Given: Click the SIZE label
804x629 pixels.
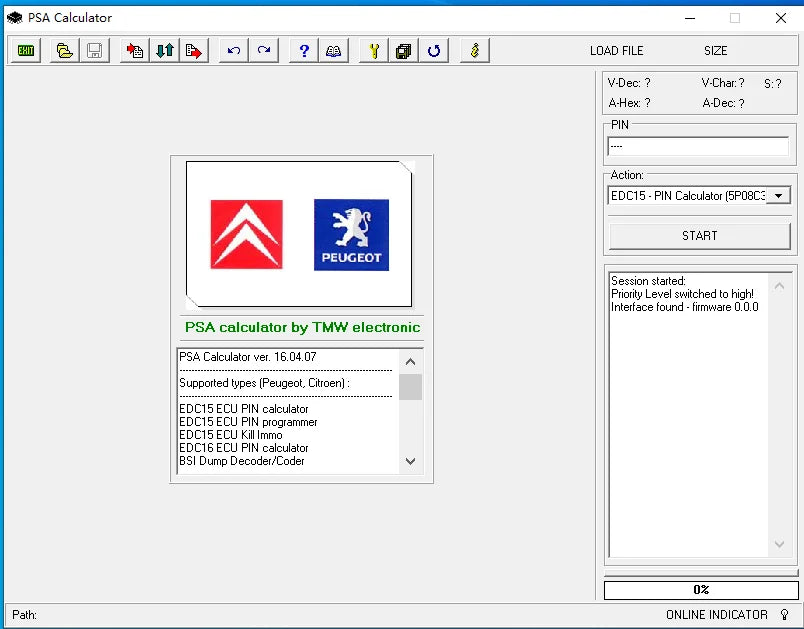Looking at the screenshot, I should coord(715,51).
